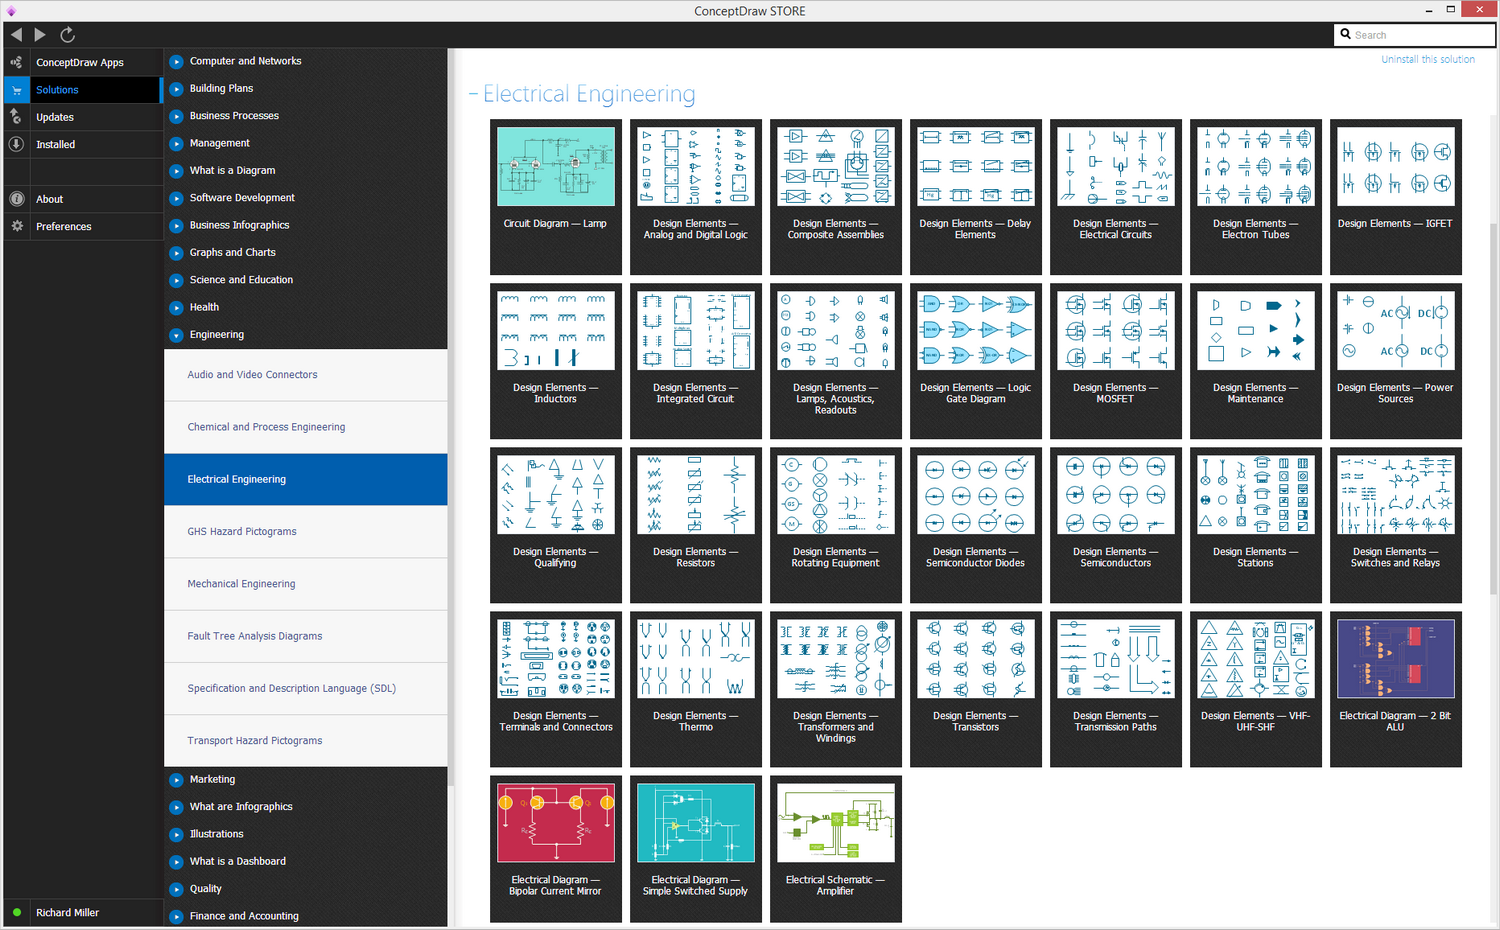Screen dimensions: 1500x930
Task: Expand the Marketing category
Action: (176, 779)
